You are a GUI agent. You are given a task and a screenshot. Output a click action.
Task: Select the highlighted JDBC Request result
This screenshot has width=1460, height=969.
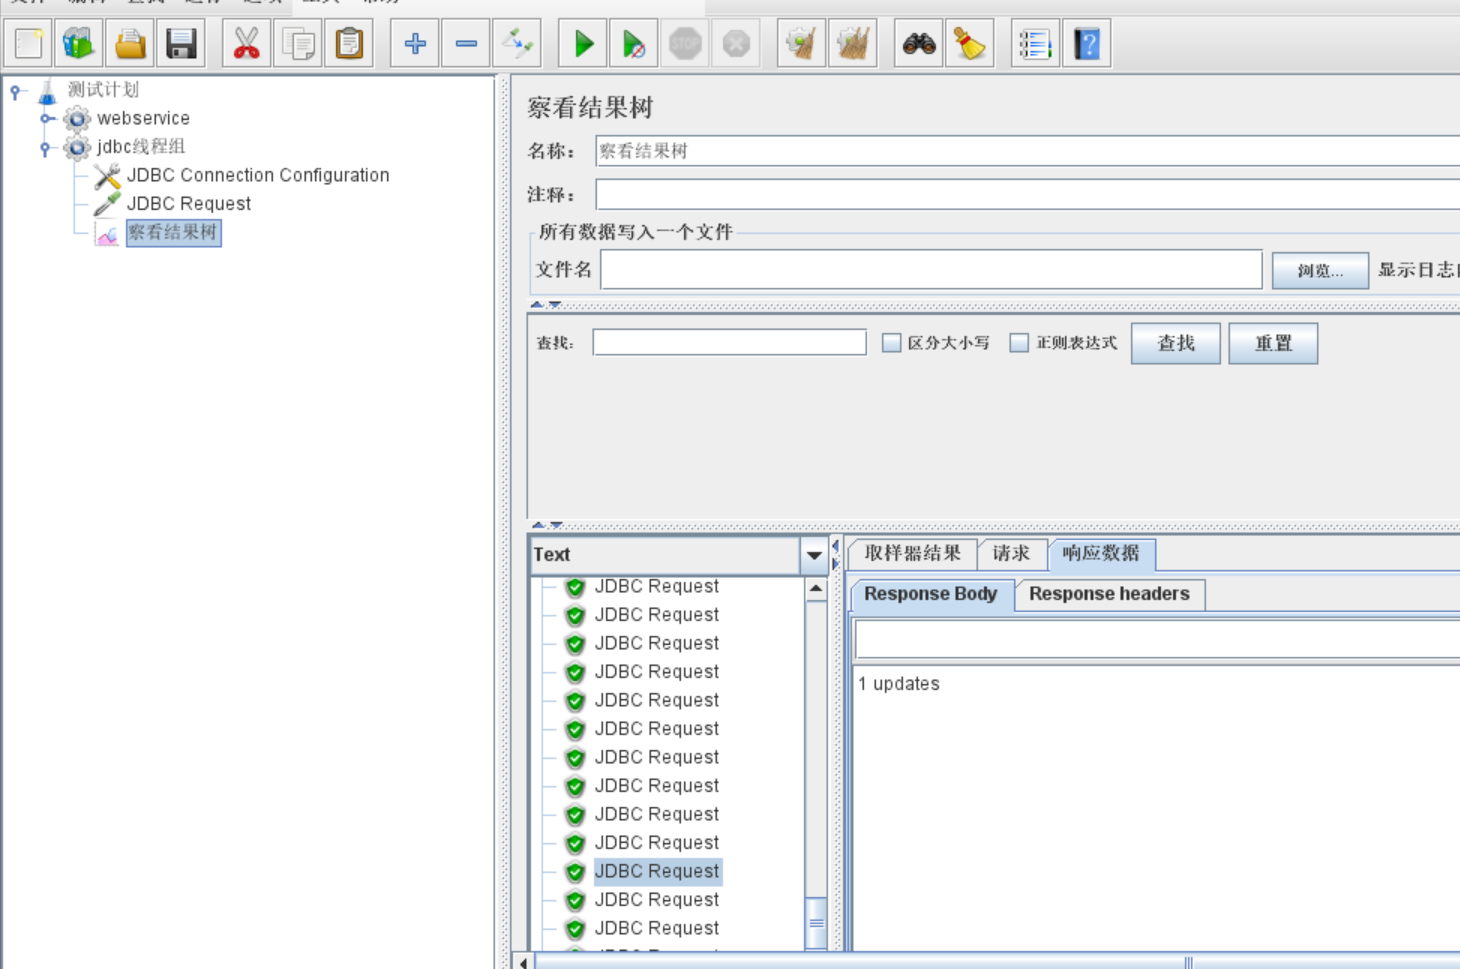coord(657,871)
